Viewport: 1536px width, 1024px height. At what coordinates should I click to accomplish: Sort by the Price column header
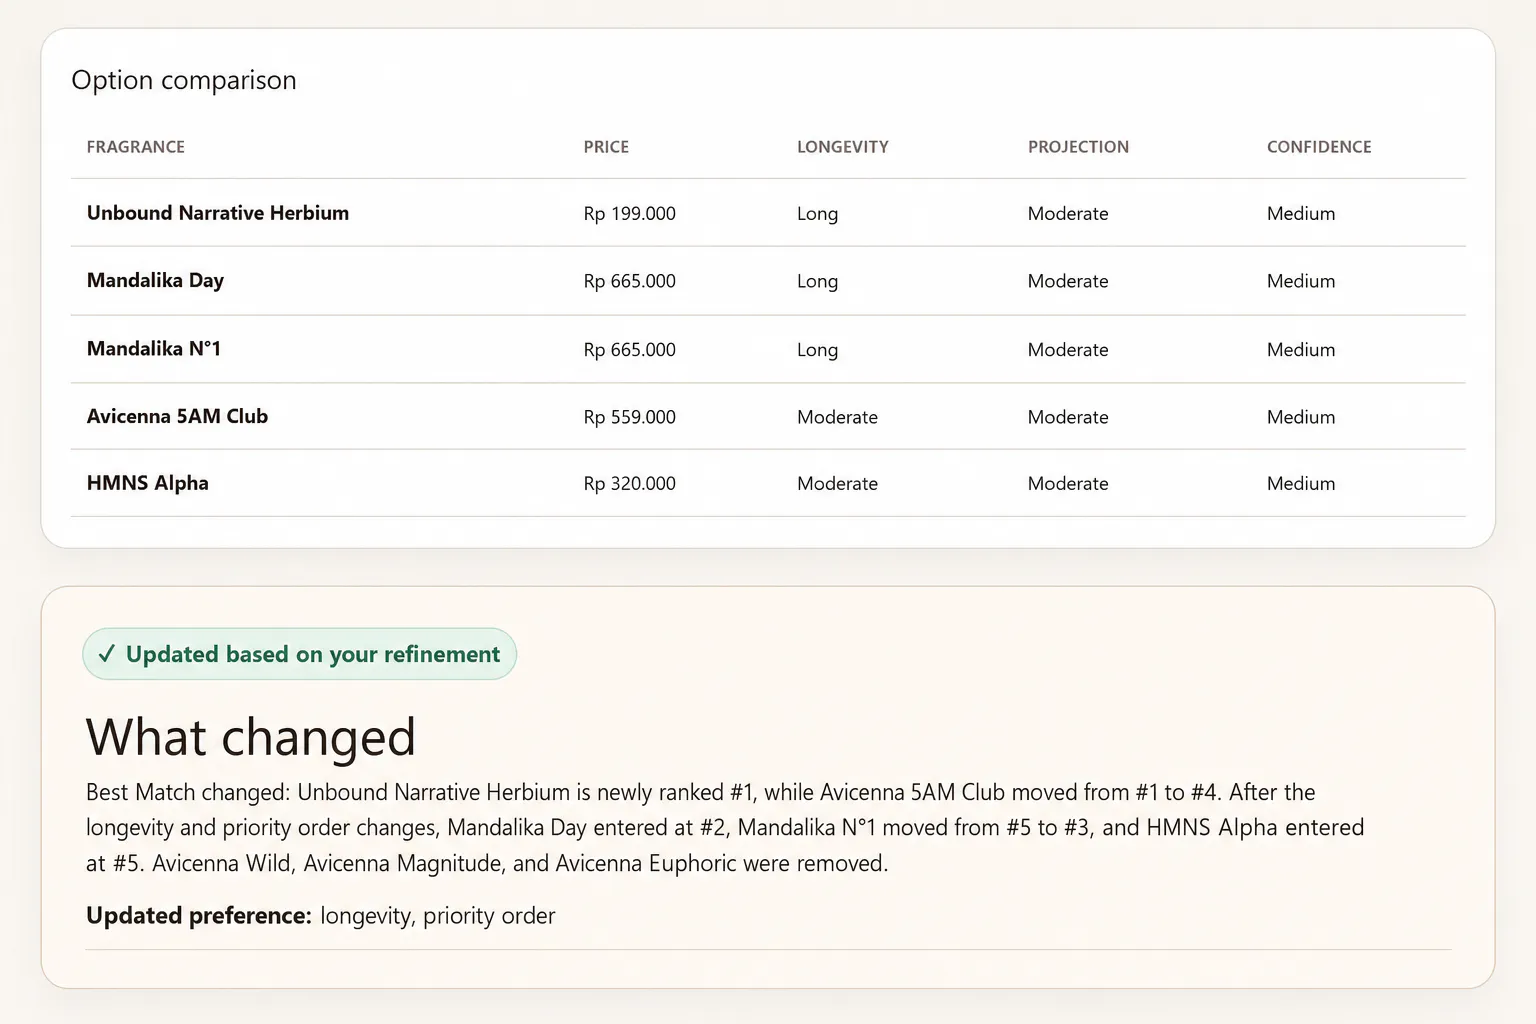tap(606, 147)
